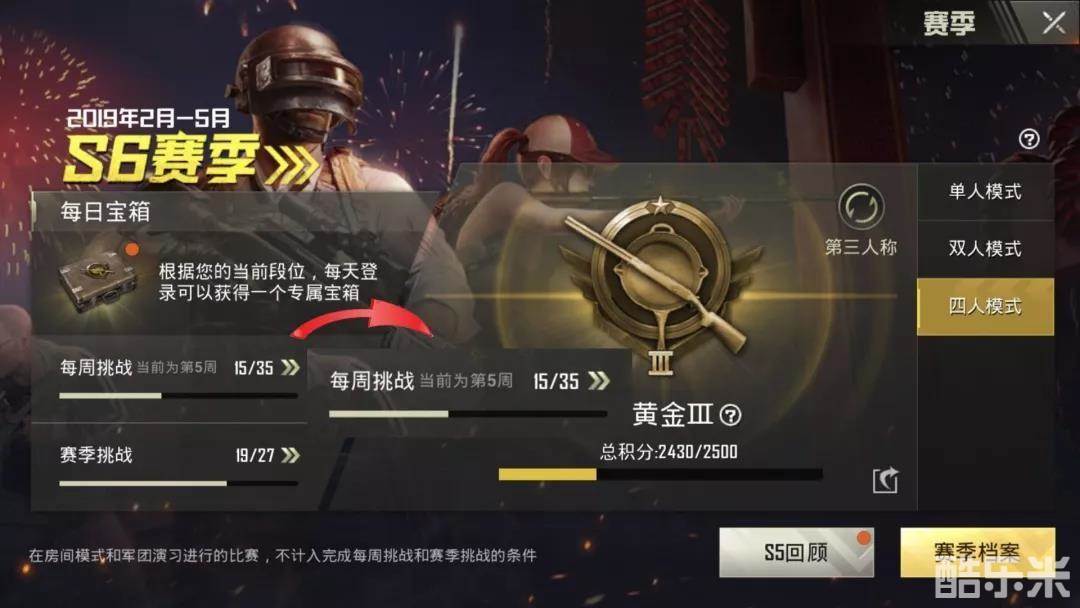Expand 赛季挑战 19/27 arrows
This screenshot has height=608, width=1080.
290,455
